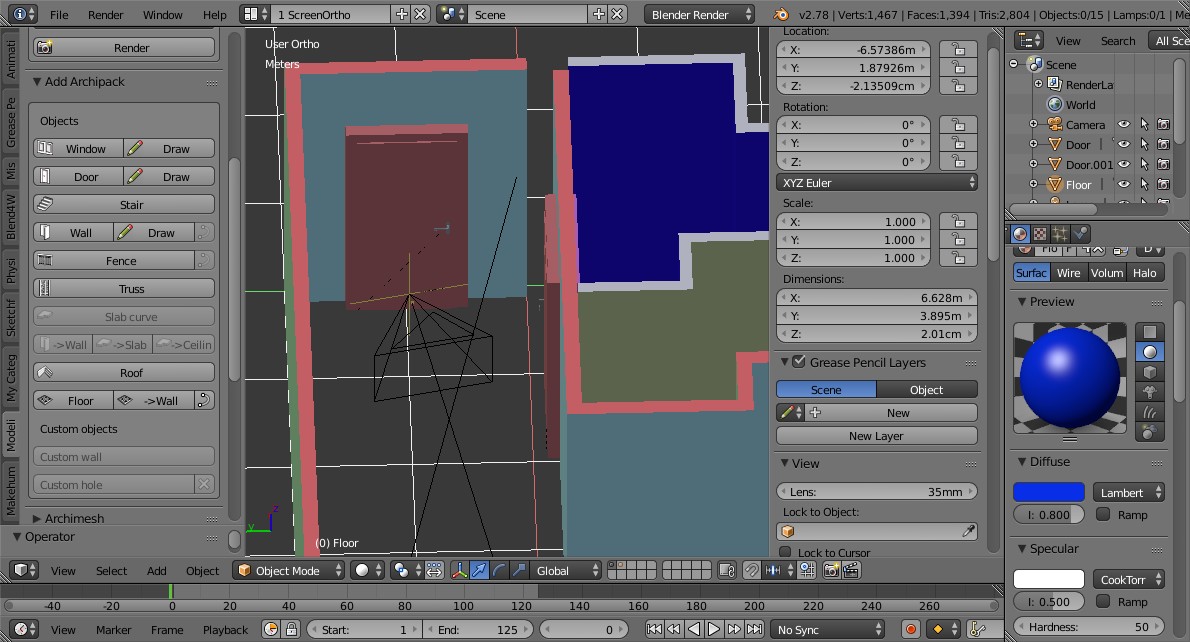1190x642 pixels.
Task: Add an Archipack Door object
Action: coord(78,177)
